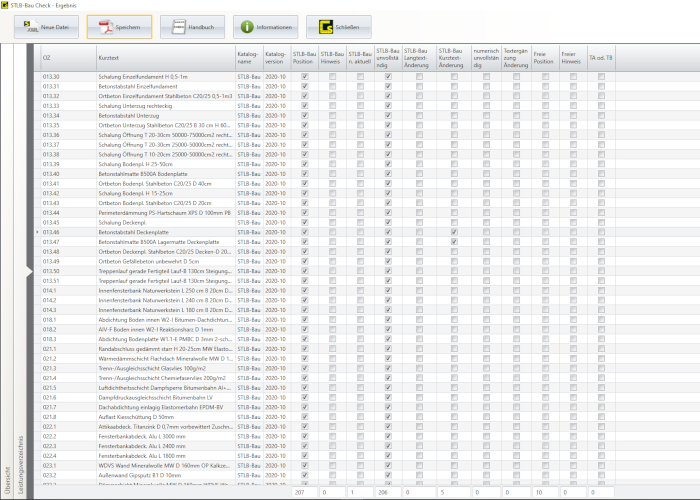Toggle Freie Position checkbox for row 014.1
Viewport: 700px width, 500px height.
[546, 291]
